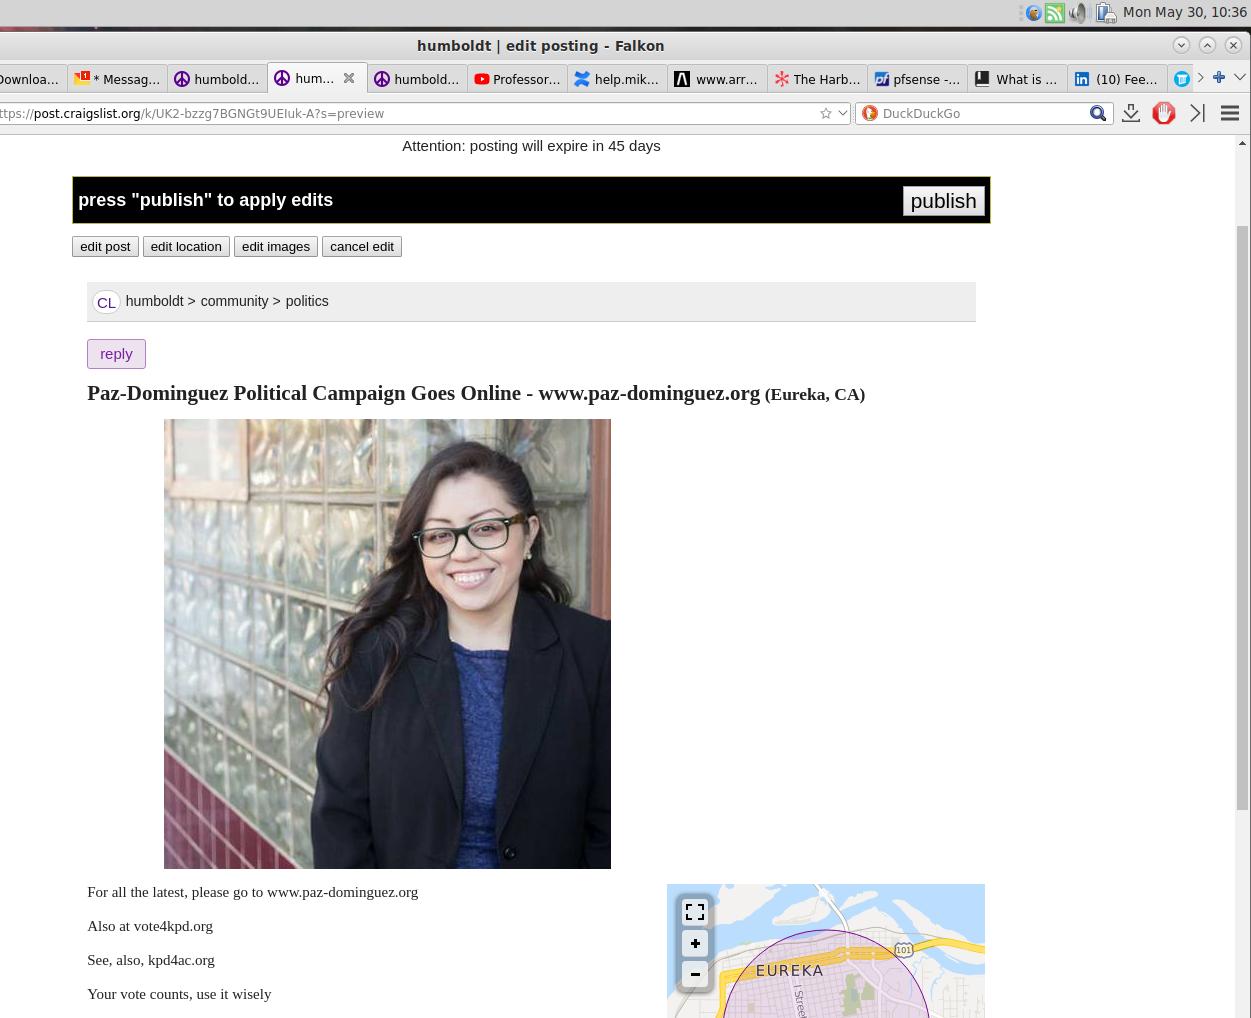
Task: Click the edit location button
Action: point(186,246)
